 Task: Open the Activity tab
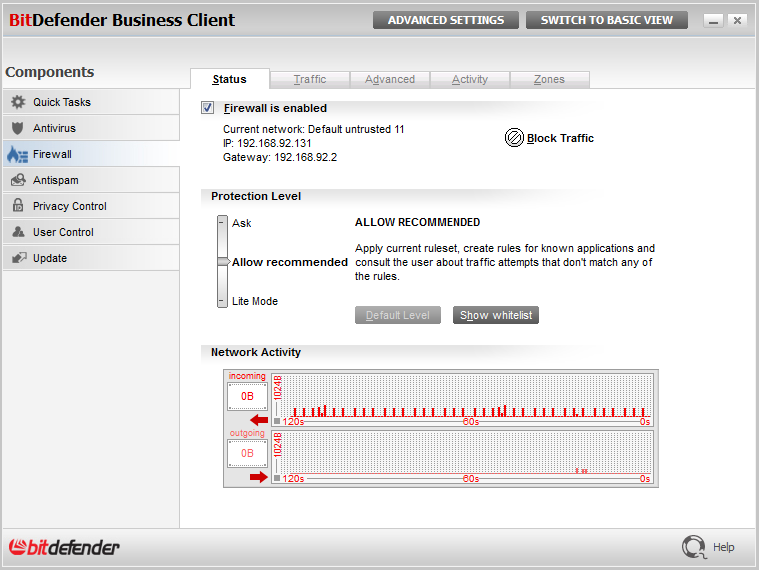click(x=470, y=79)
